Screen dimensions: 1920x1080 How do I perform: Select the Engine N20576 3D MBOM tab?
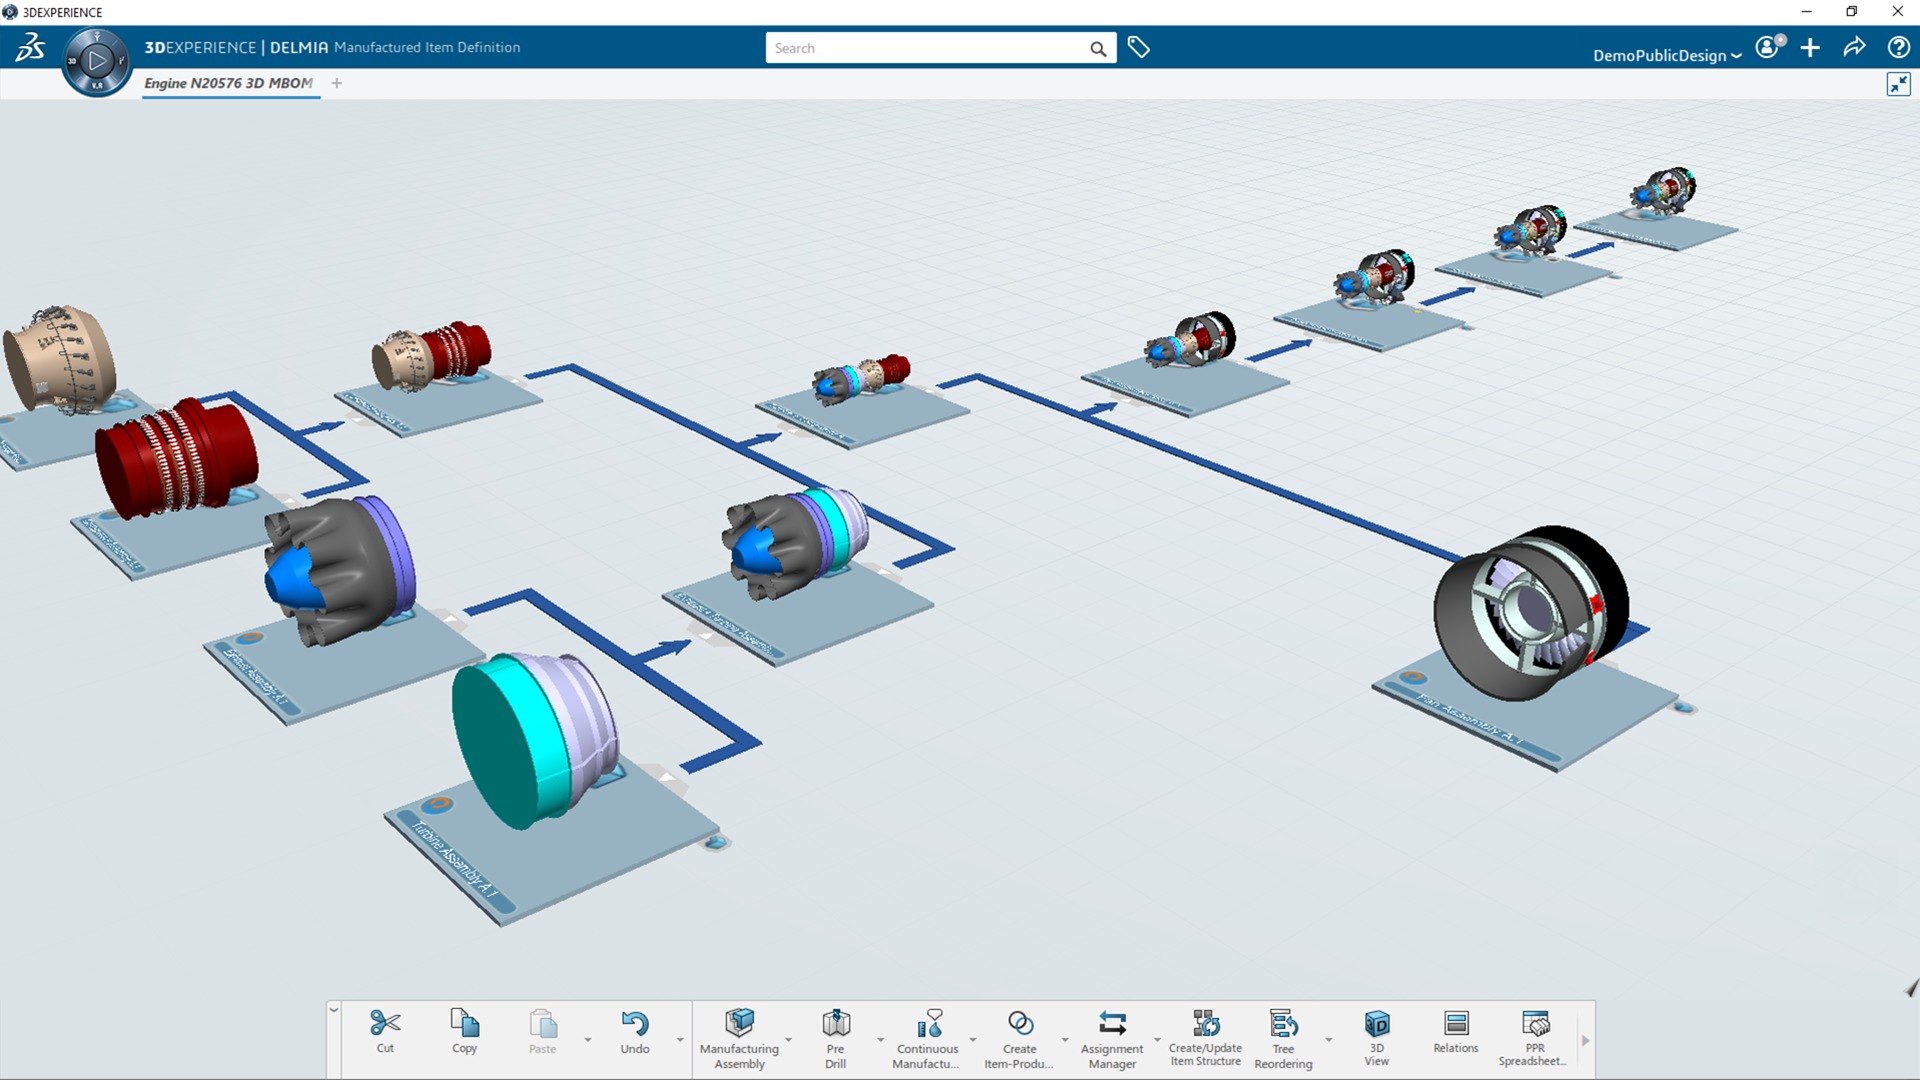pyautogui.click(x=228, y=83)
